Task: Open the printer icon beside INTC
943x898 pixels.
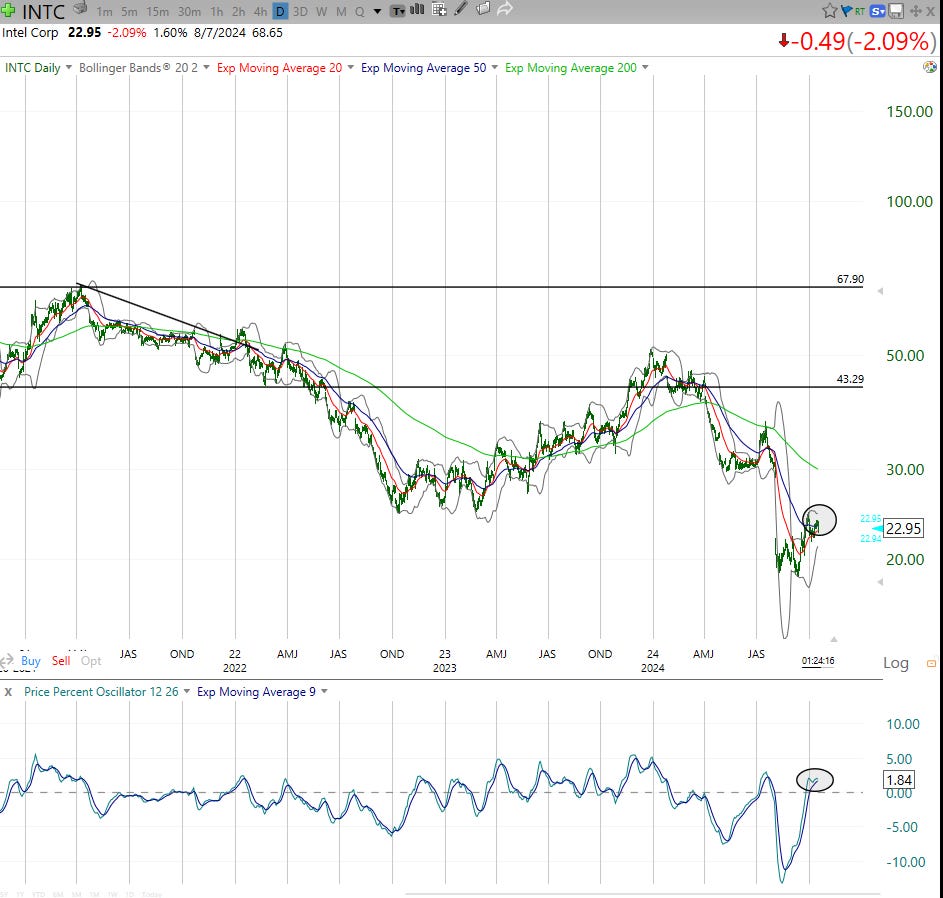Action: pos(79,8)
